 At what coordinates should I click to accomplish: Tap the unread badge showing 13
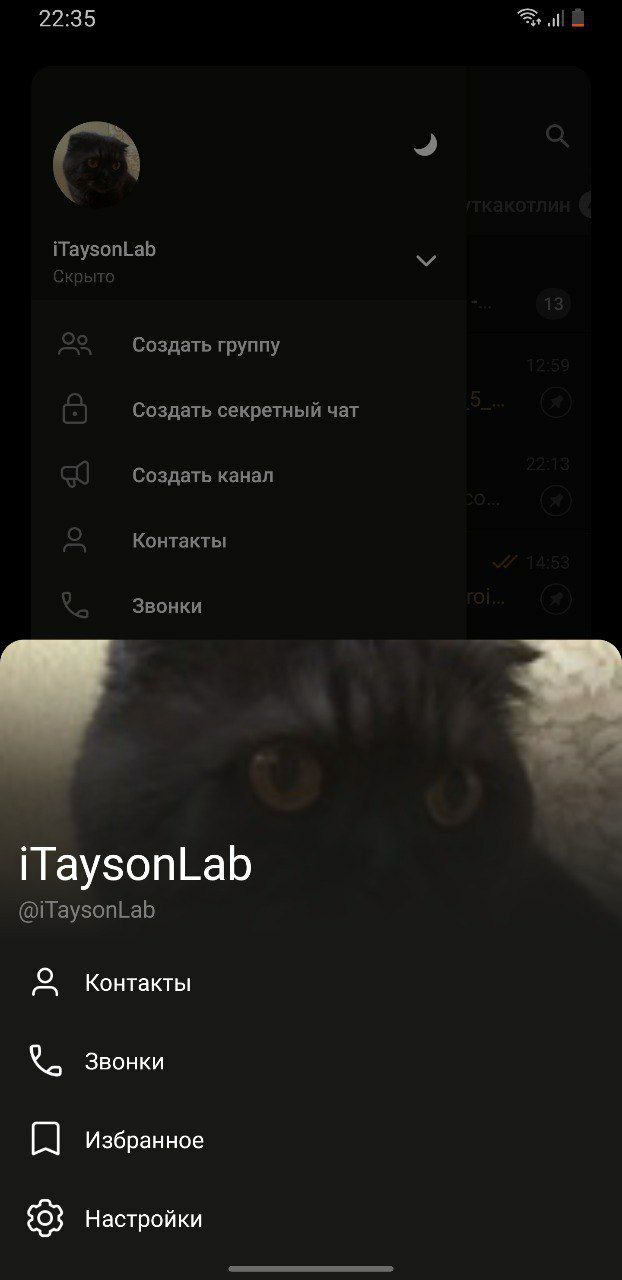[553, 303]
